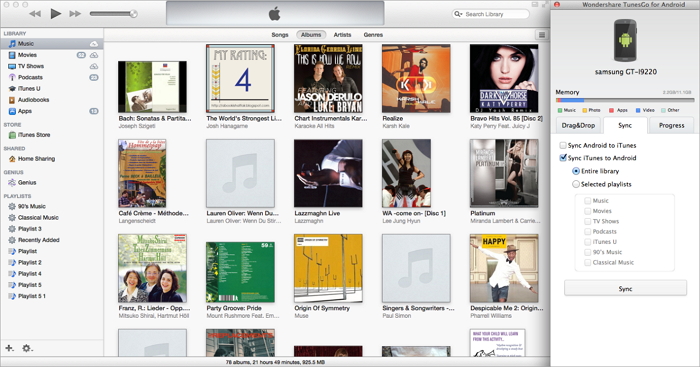Image resolution: width=700 pixels, height=367 pixels.
Task: Open Playlist 5 1 in the sidebar
Action: pos(51,296)
